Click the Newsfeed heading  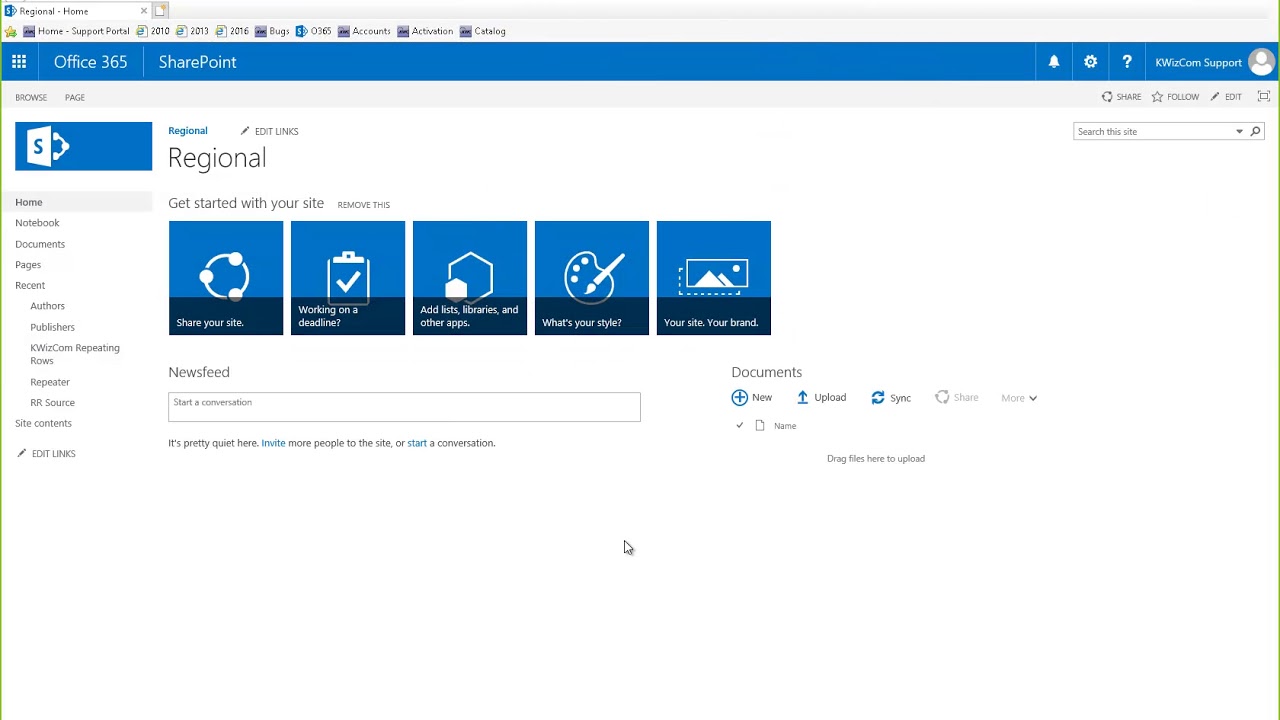(x=199, y=372)
